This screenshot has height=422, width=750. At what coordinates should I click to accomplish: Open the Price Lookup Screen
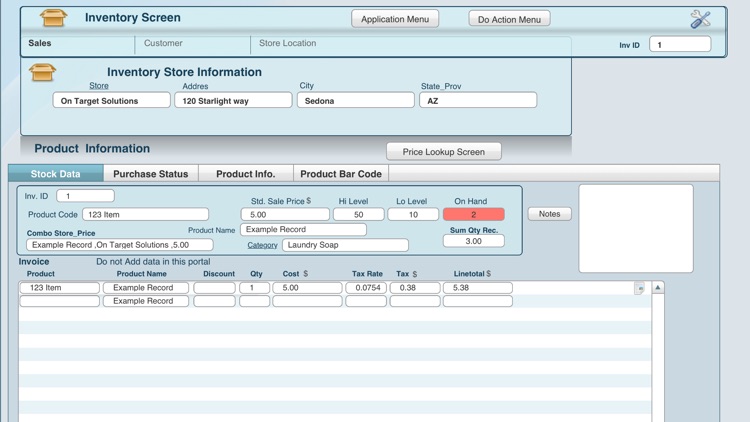click(443, 152)
